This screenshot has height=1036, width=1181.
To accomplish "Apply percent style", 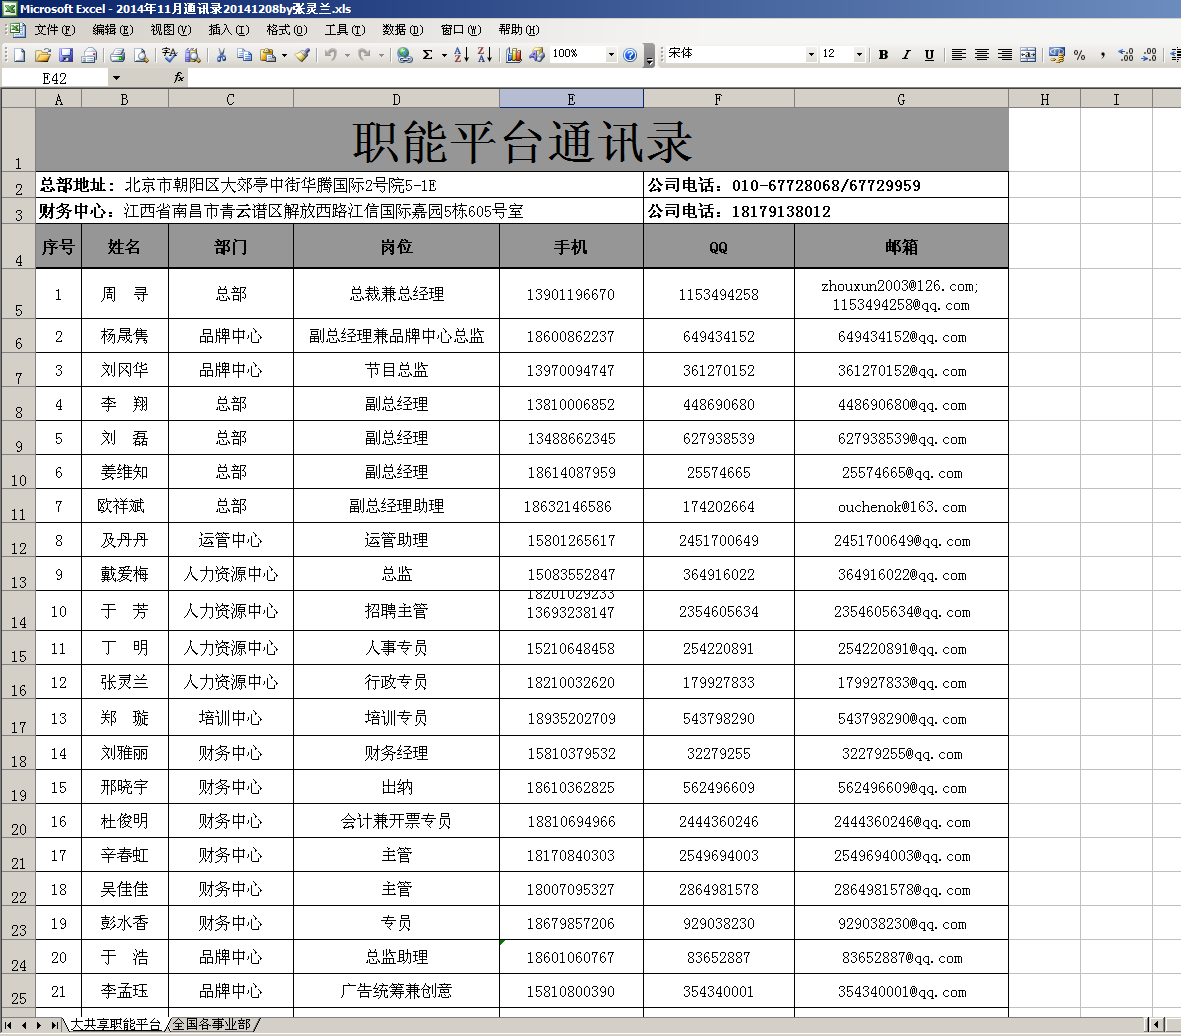I will tap(1080, 54).
